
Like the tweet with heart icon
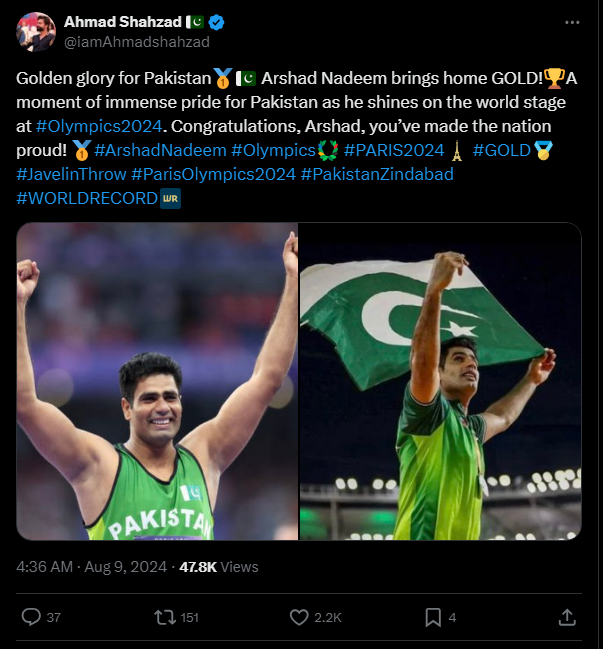298,617
